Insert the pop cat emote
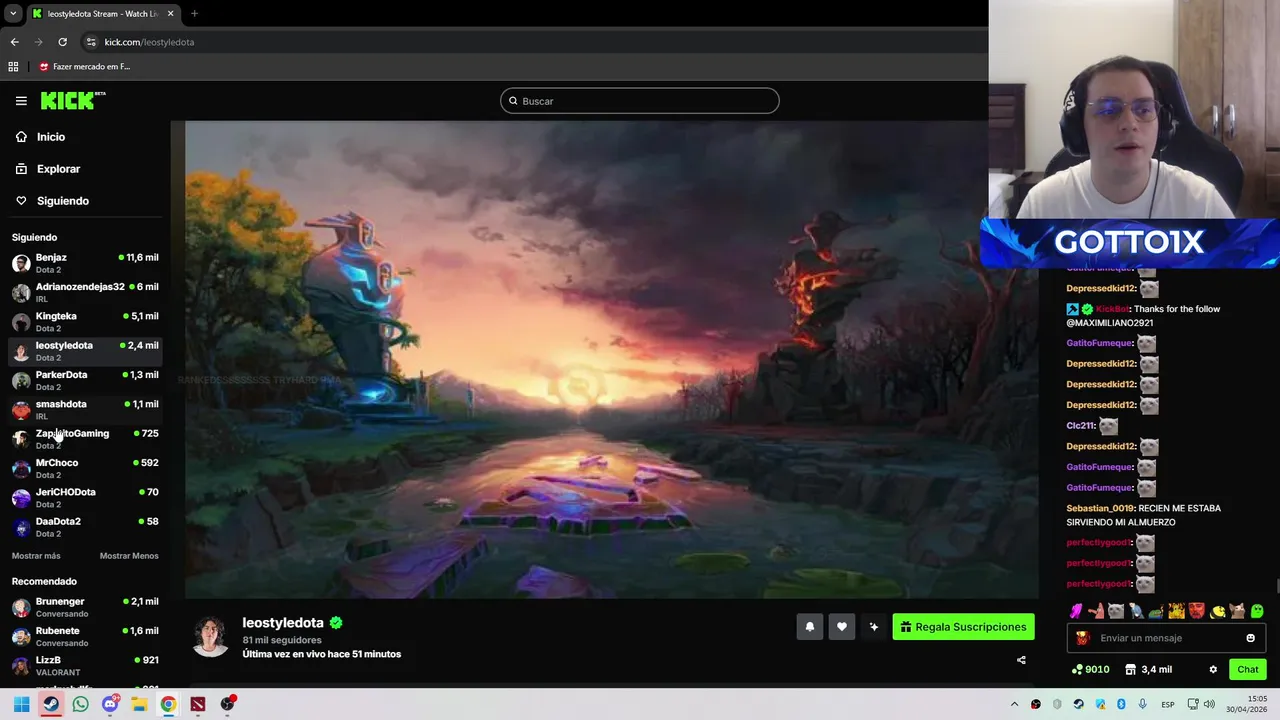This screenshot has height=720, width=1280. coord(1237,611)
